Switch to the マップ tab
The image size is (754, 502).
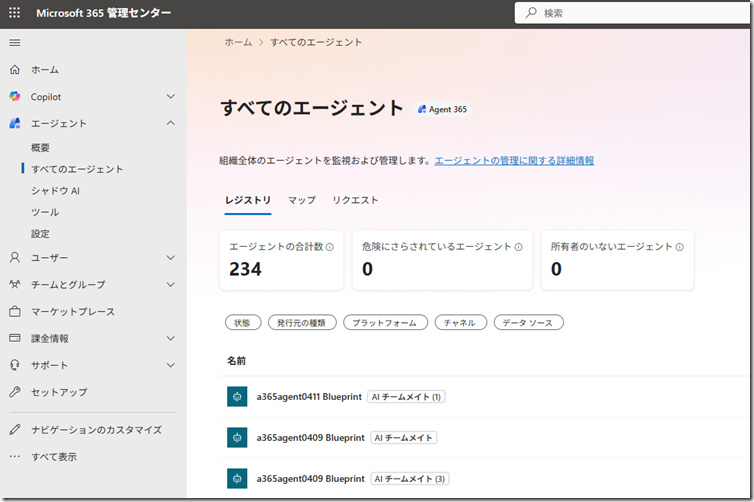(x=302, y=200)
